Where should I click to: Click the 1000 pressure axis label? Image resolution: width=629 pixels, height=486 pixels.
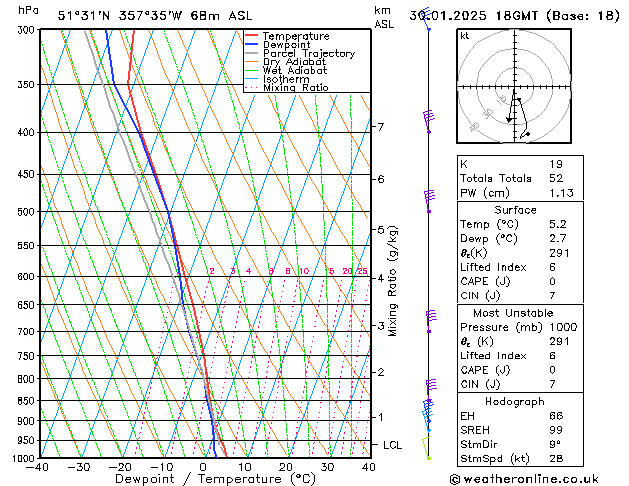[x=25, y=458]
